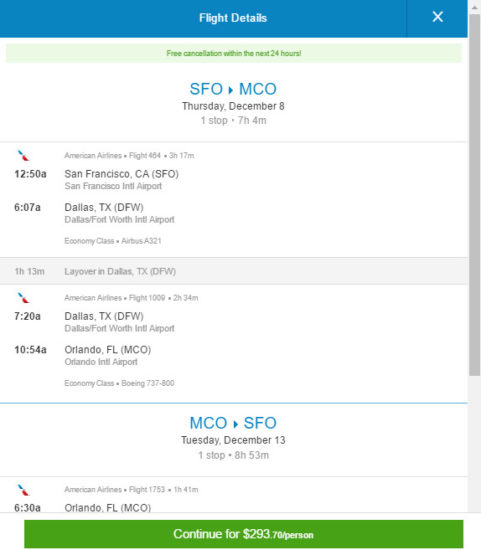Image resolution: width=481 pixels, height=550 pixels.
Task: Select the 10:54a Orlando arrival entry
Action: [x=83, y=355]
